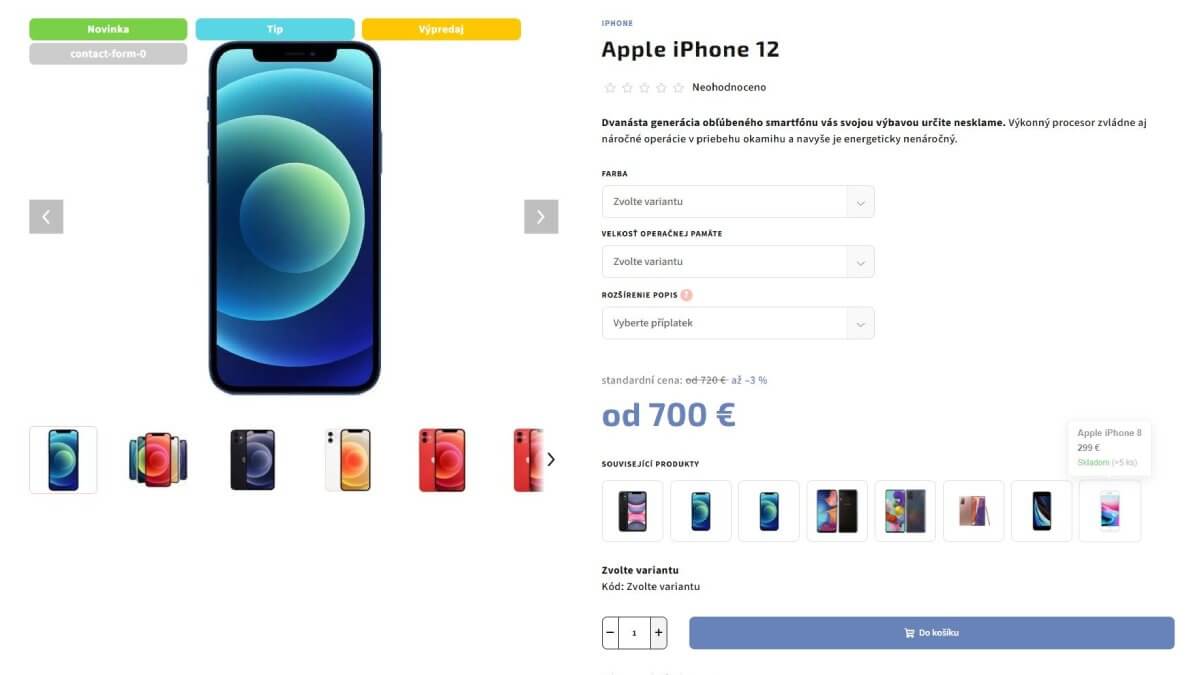Open the Apple iPhone 8 related product
The image size is (1200, 675).
[1110, 511]
